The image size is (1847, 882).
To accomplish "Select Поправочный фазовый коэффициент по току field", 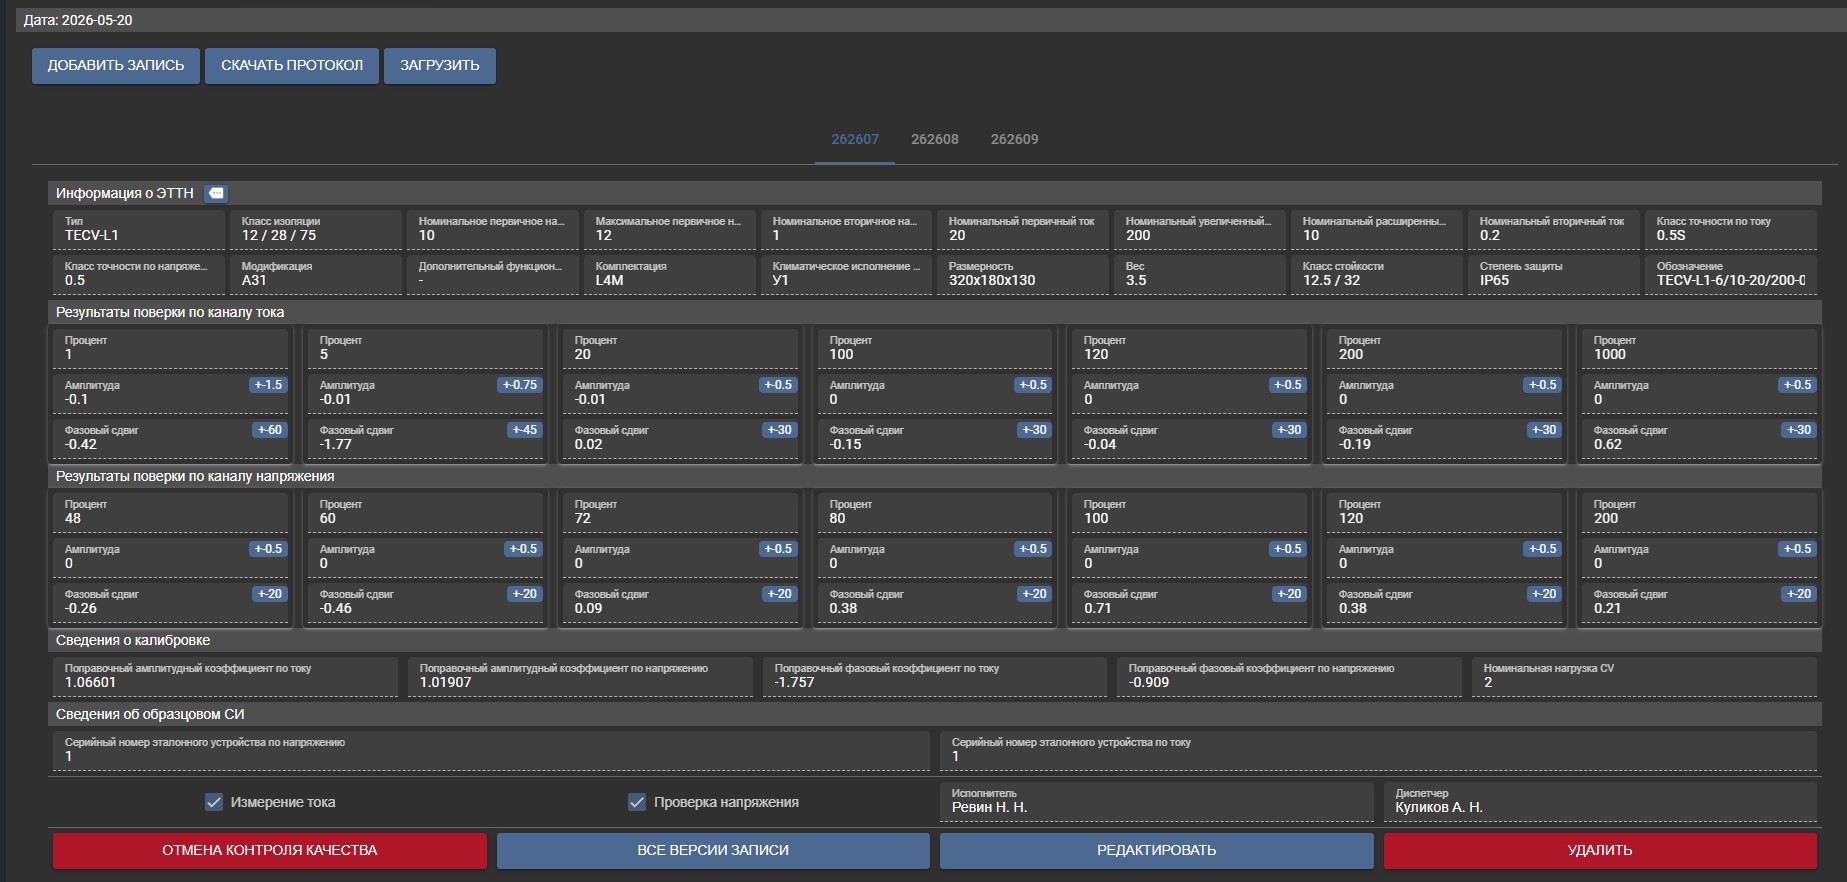I will [x=935, y=677].
